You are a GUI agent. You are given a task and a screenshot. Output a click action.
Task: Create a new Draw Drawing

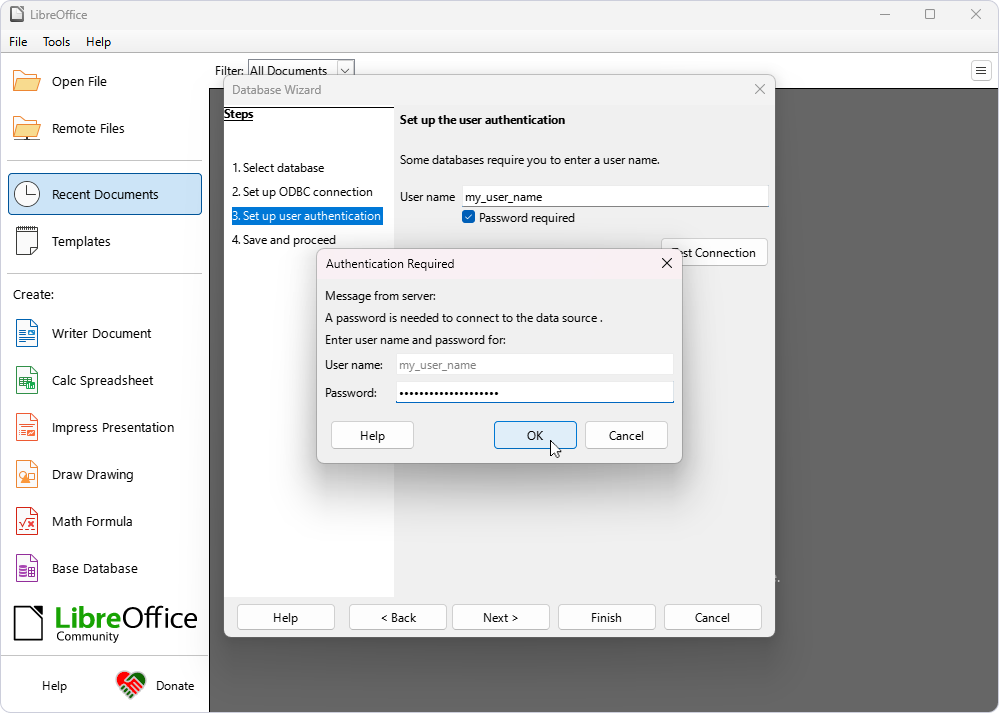(x=92, y=475)
